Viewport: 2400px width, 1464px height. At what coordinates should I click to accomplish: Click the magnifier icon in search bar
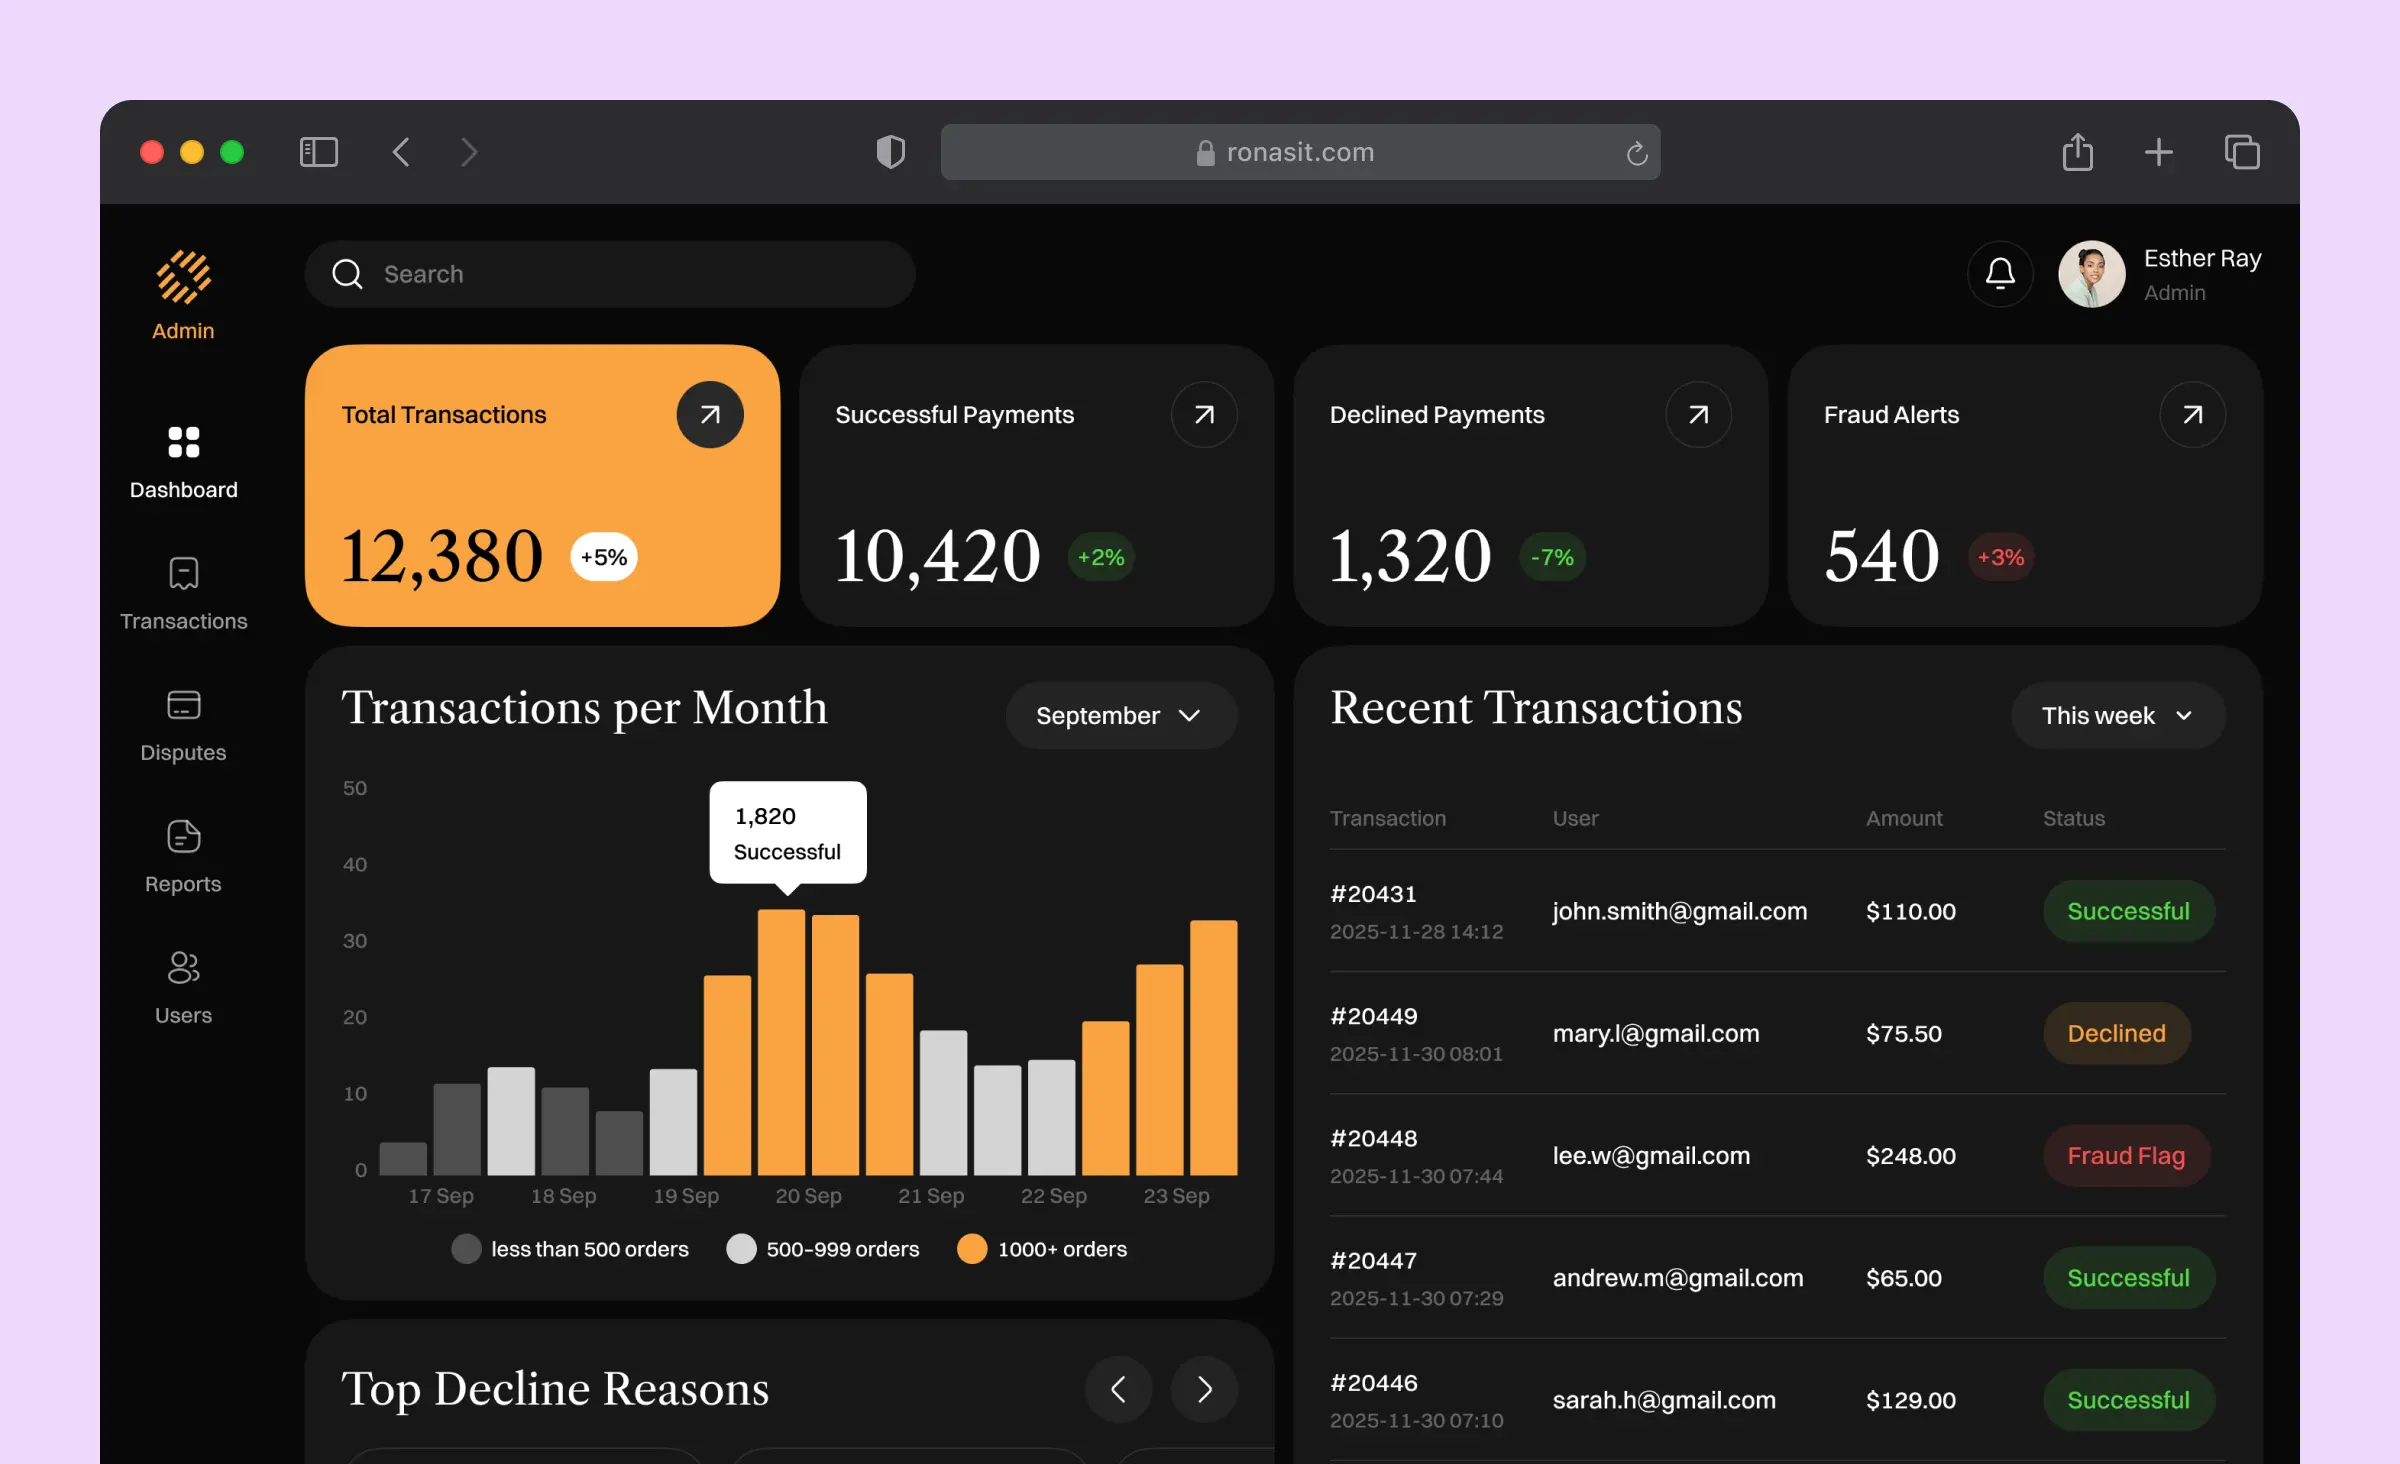point(347,274)
